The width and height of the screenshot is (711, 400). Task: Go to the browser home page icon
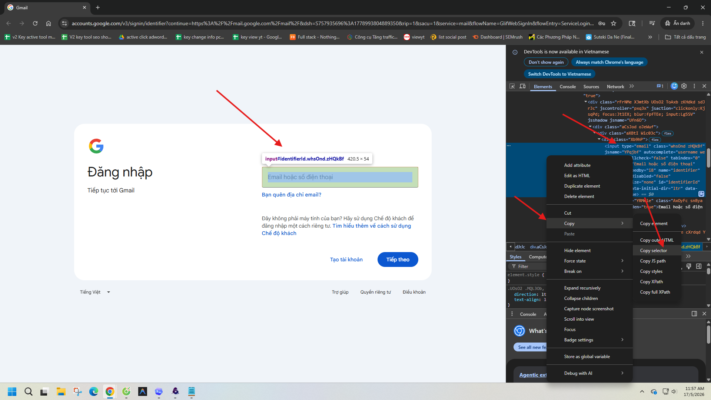coord(48,23)
